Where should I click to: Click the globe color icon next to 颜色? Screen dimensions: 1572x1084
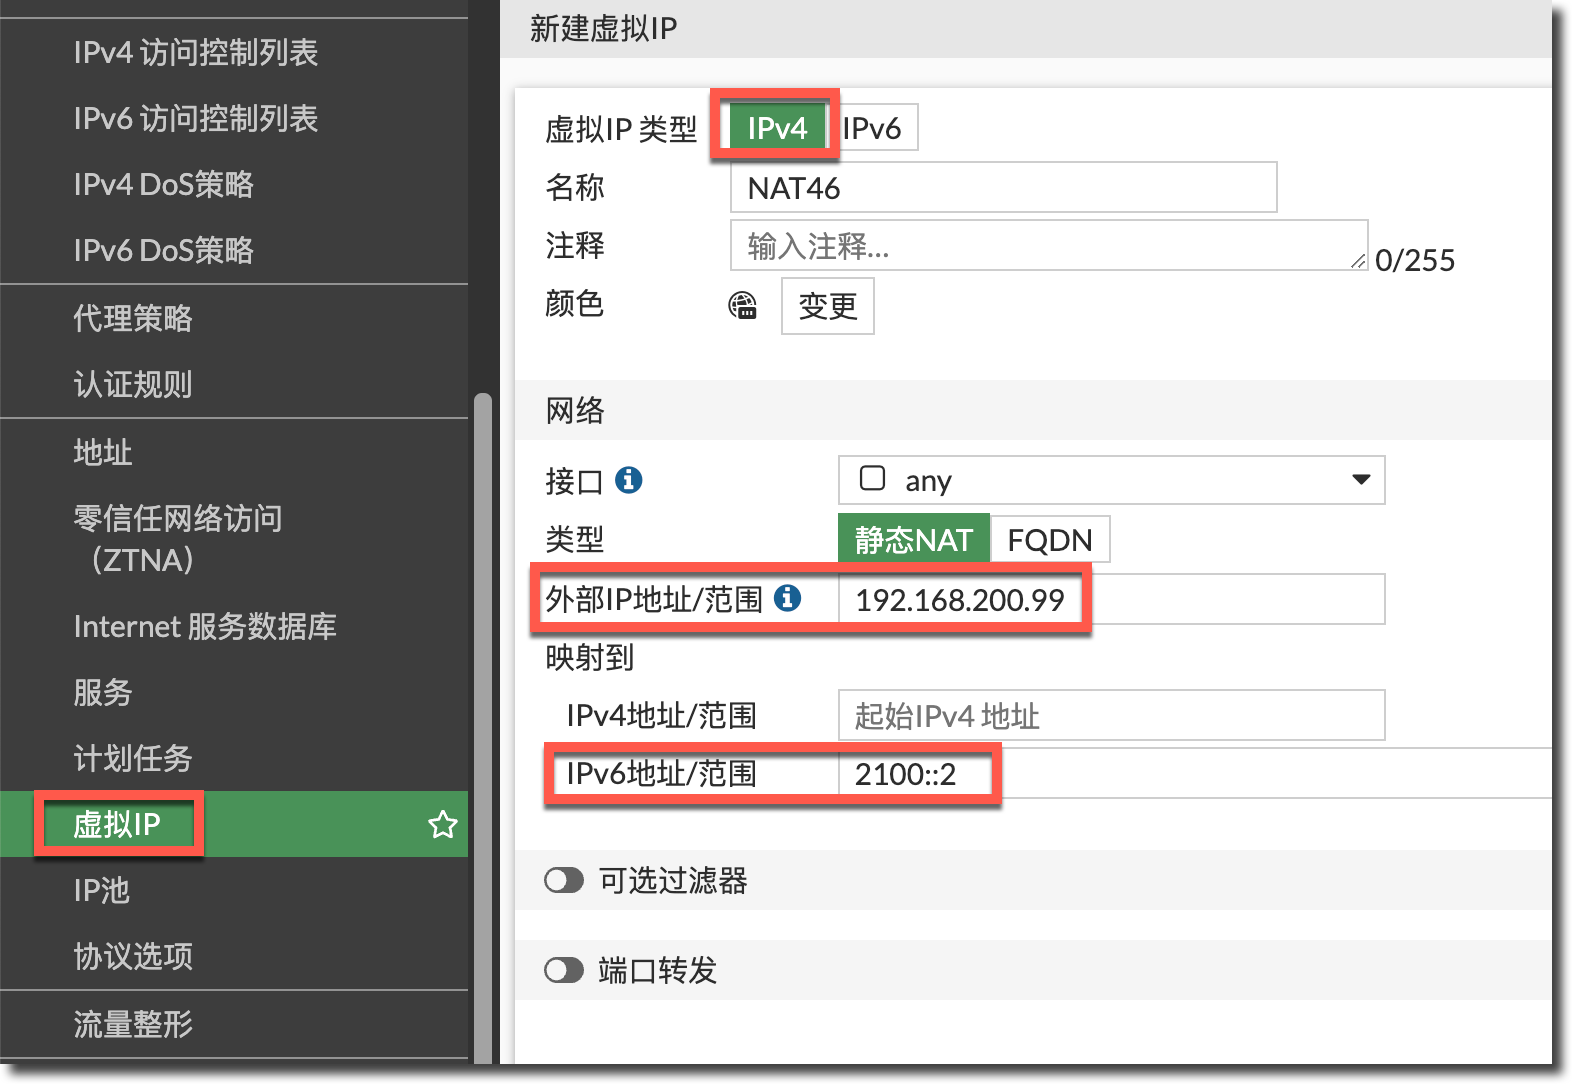(x=742, y=306)
